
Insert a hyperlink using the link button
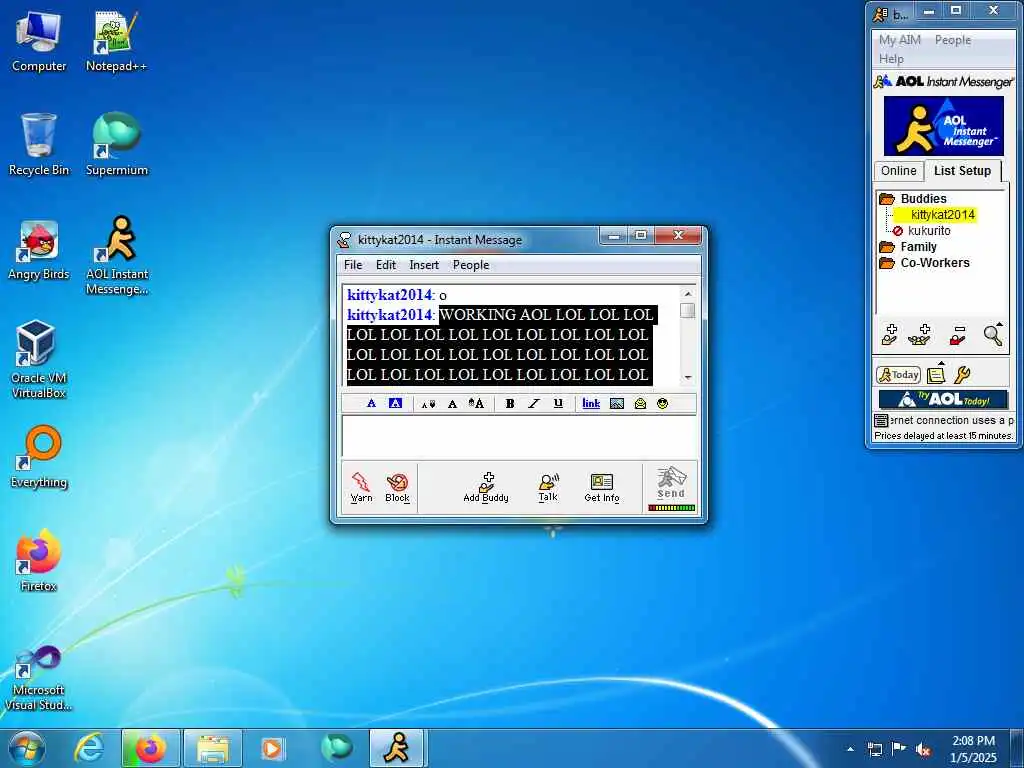[591, 404]
